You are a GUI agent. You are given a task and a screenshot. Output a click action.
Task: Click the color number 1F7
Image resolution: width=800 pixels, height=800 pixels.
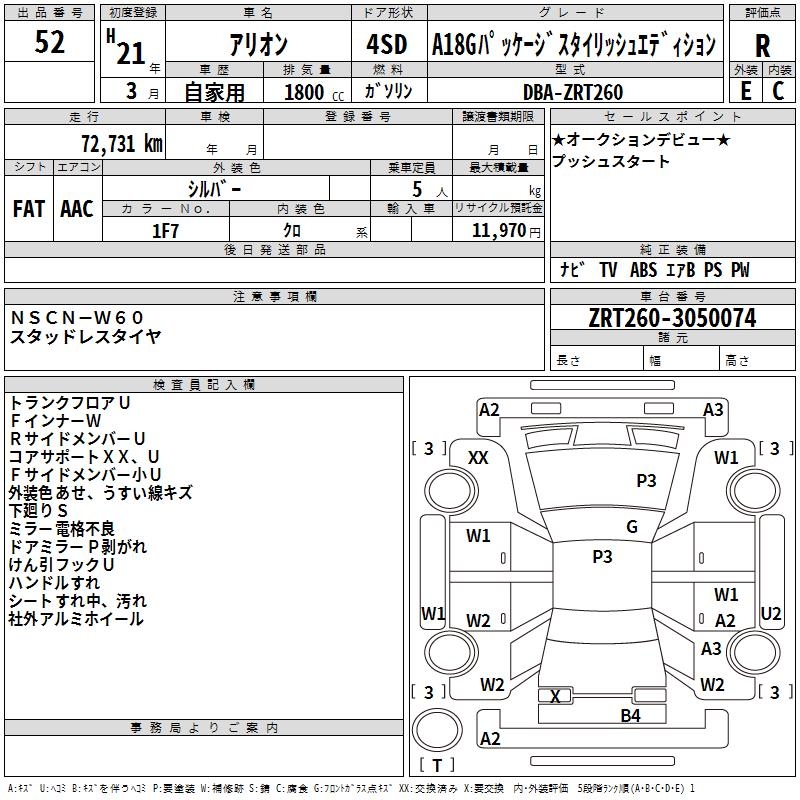coord(165,230)
